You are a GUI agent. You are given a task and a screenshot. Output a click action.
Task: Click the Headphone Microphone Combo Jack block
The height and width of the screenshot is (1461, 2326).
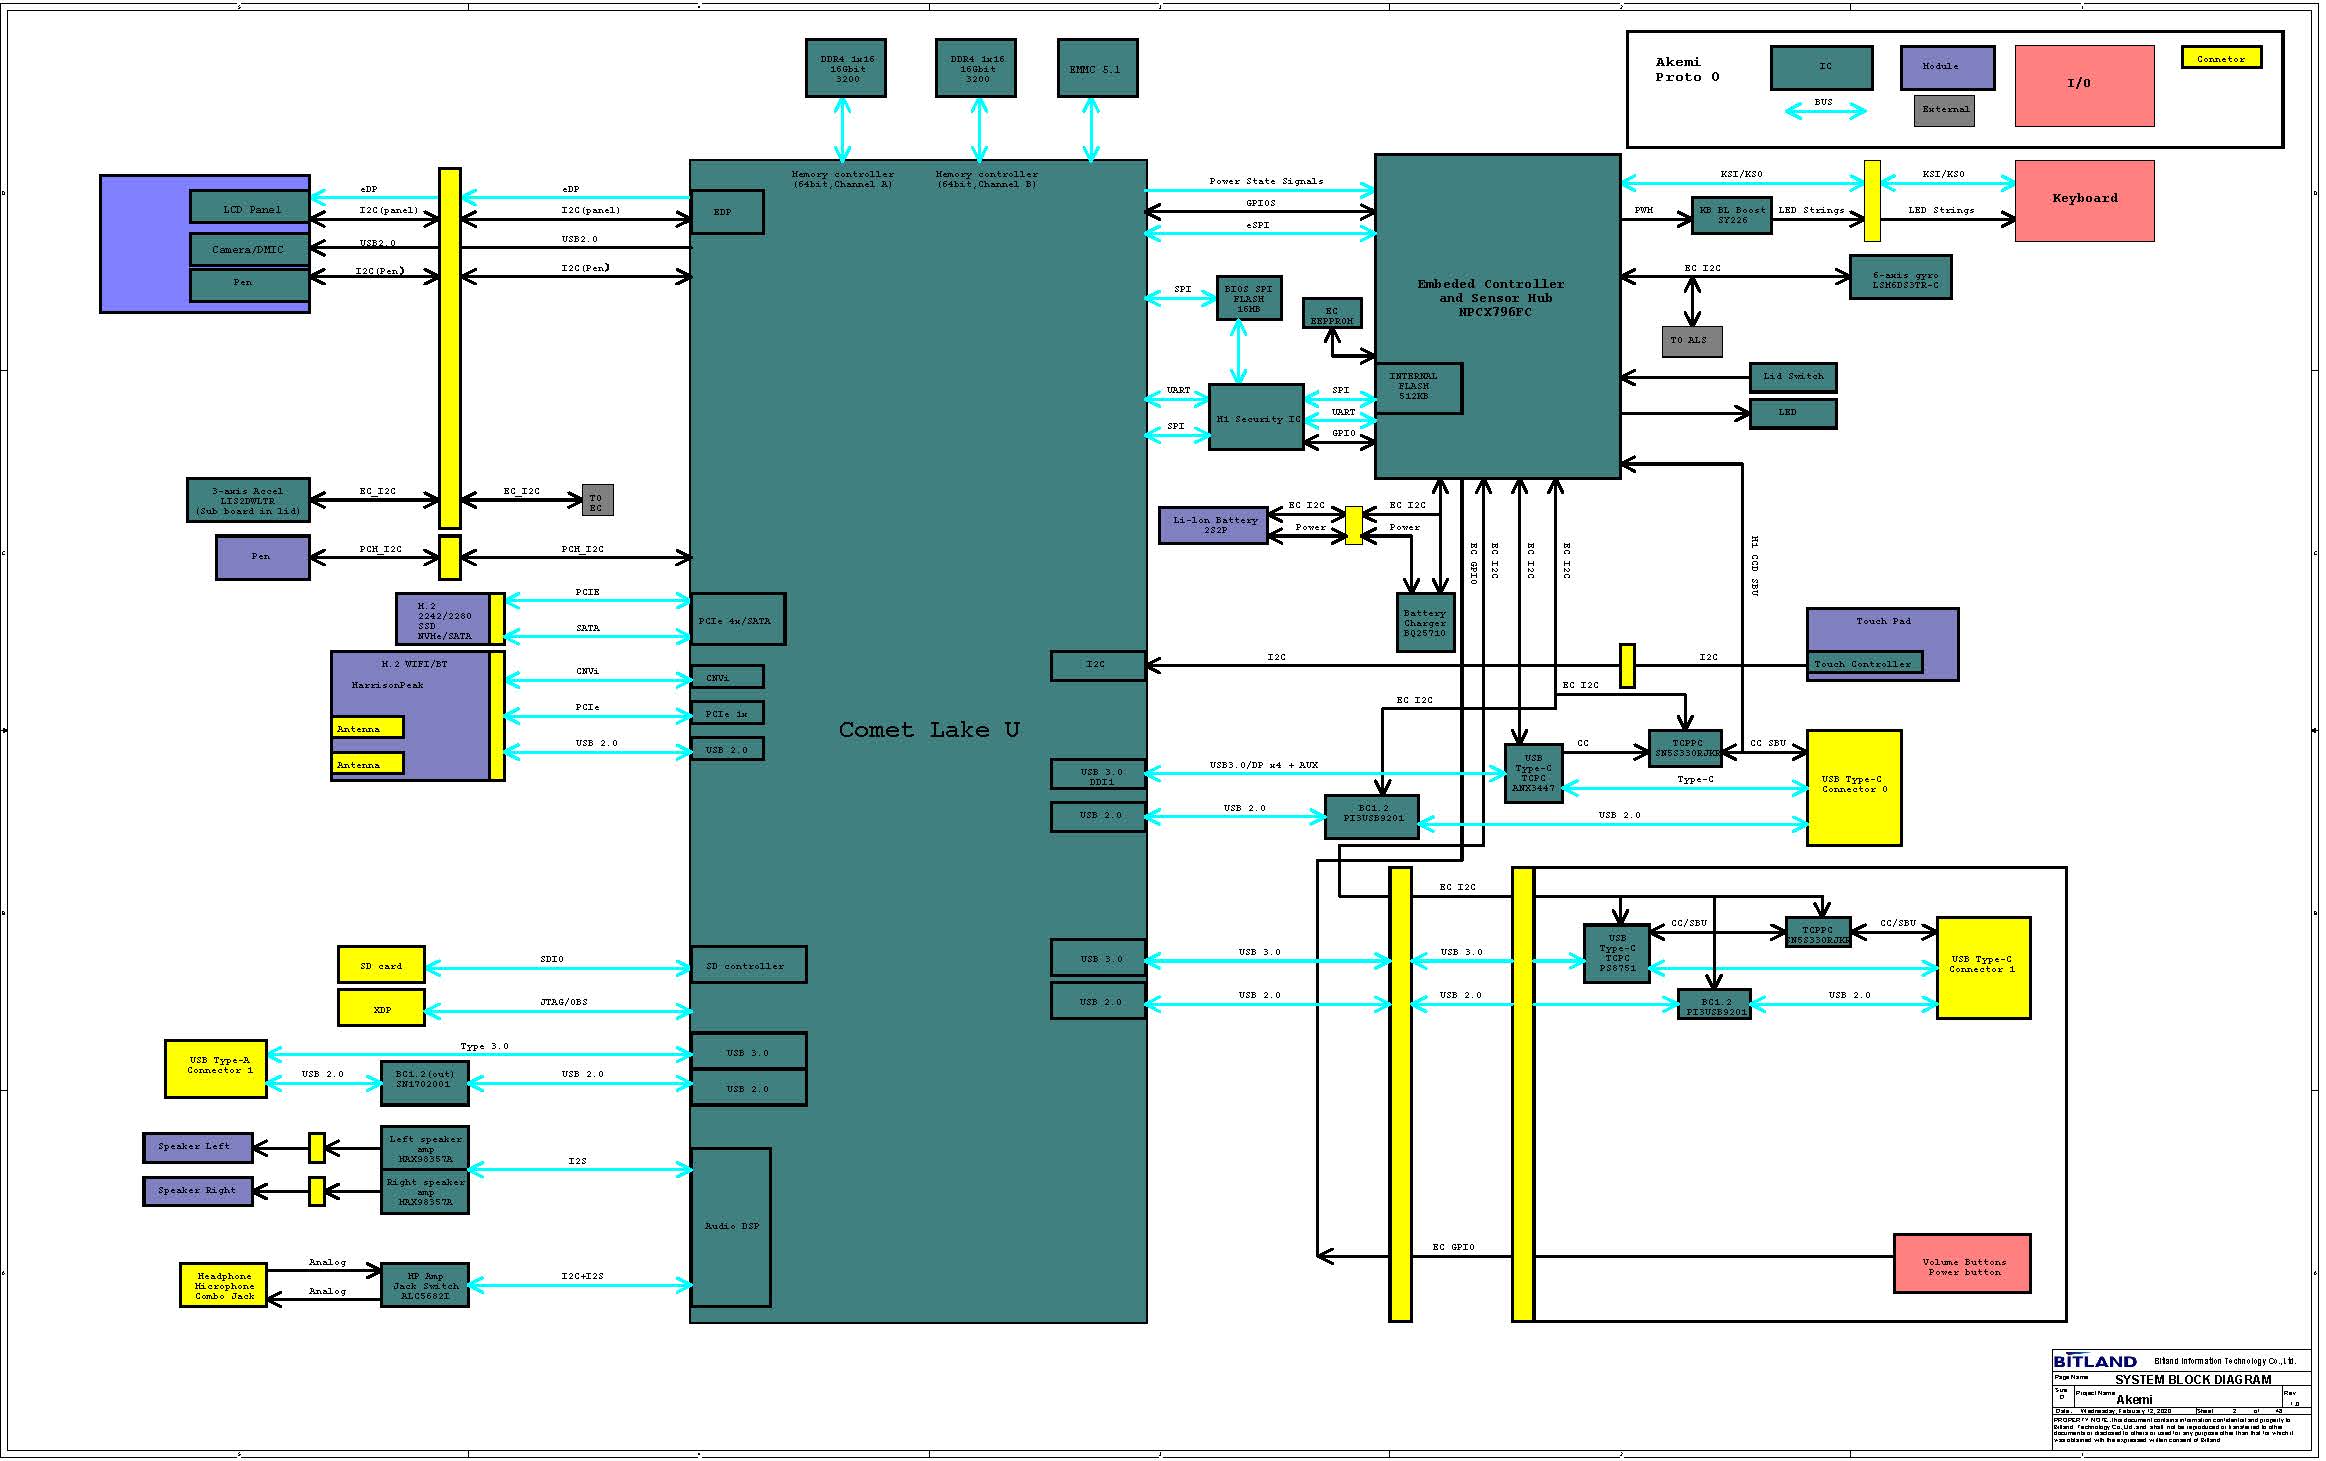coord(224,1285)
